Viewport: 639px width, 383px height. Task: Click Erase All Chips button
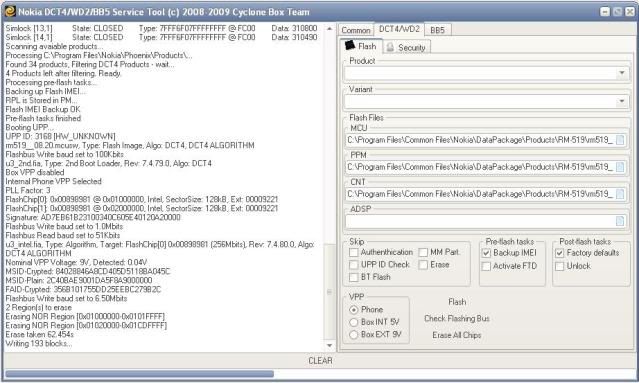[457, 335]
